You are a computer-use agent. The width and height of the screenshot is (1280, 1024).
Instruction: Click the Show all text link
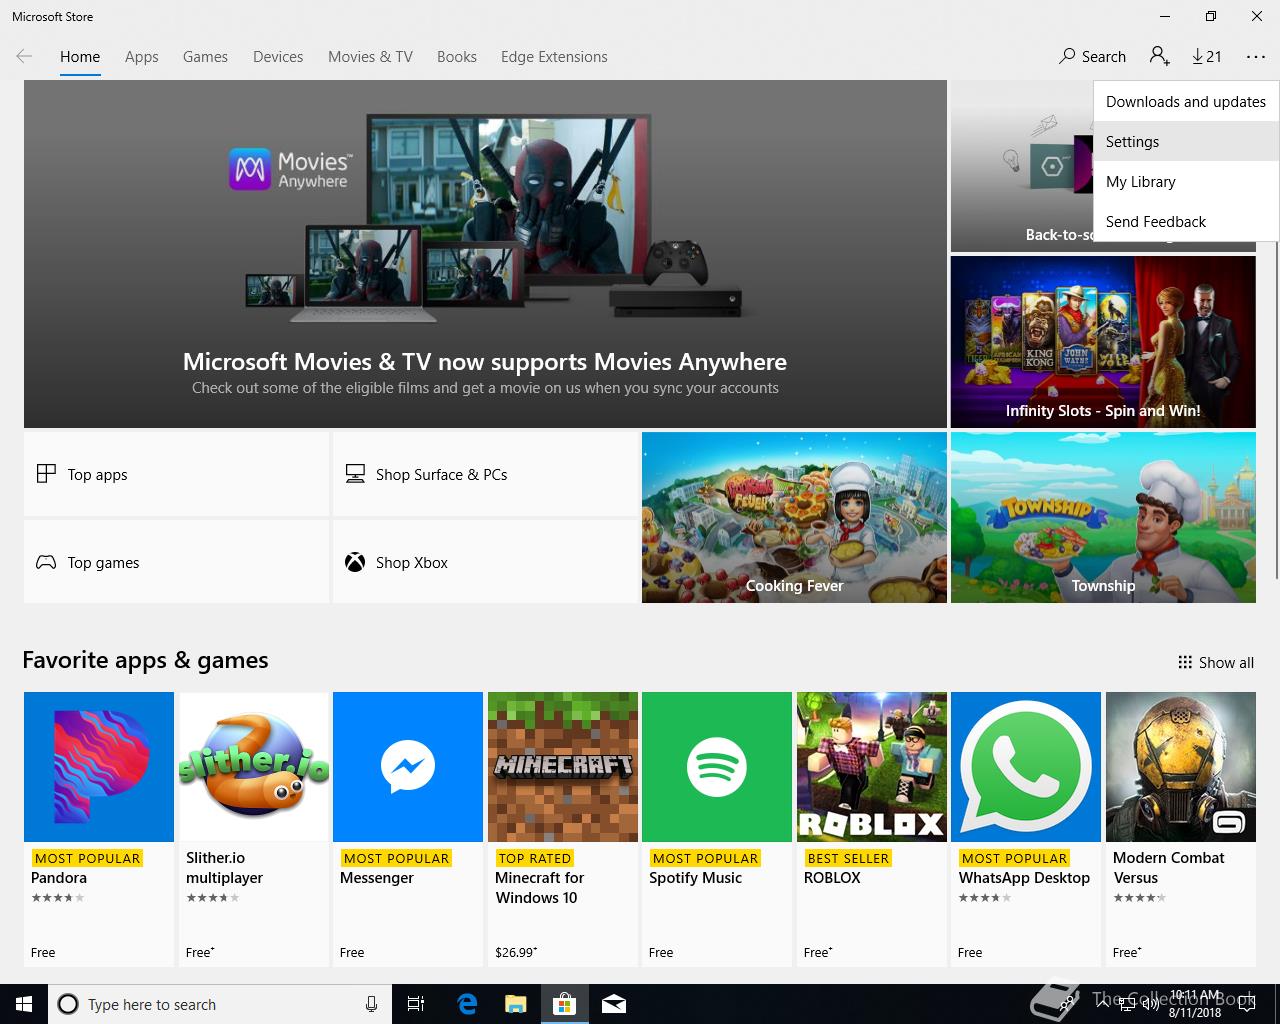coord(1226,662)
